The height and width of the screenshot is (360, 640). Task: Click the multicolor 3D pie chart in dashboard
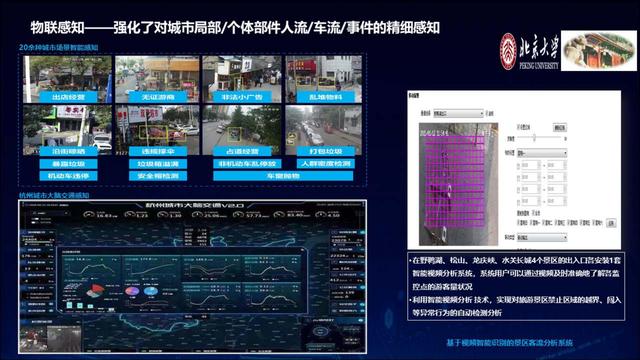pyautogui.click(x=96, y=291)
